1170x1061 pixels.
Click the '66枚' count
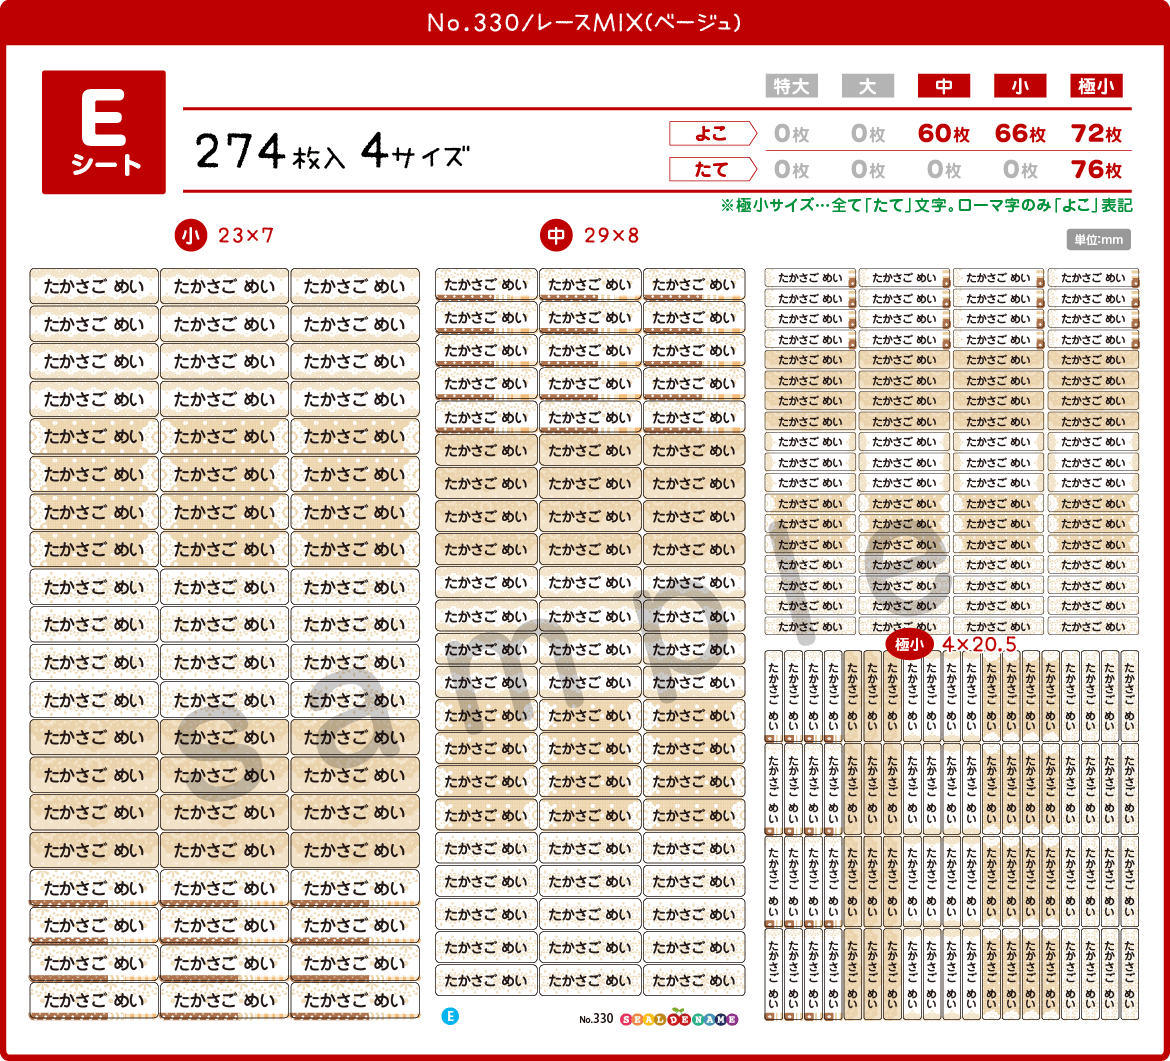pos(1020,134)
